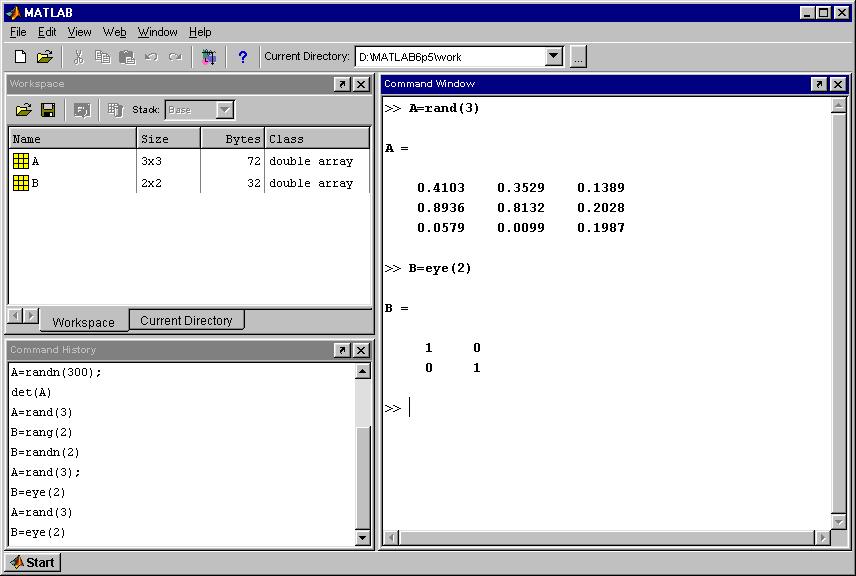Viewport: 856px width, 576px height.
Task: Click the Copy icon in main toolbar
Action: click(102, 57)
